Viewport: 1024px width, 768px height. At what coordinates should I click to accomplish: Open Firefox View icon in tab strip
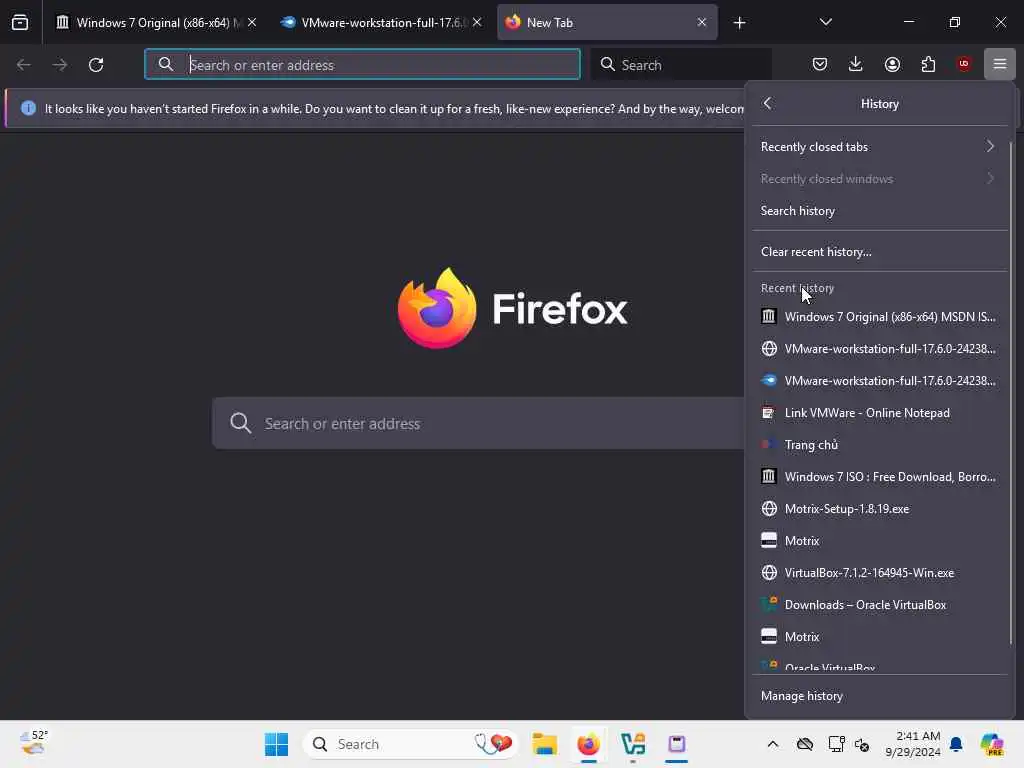pos(20,22)
